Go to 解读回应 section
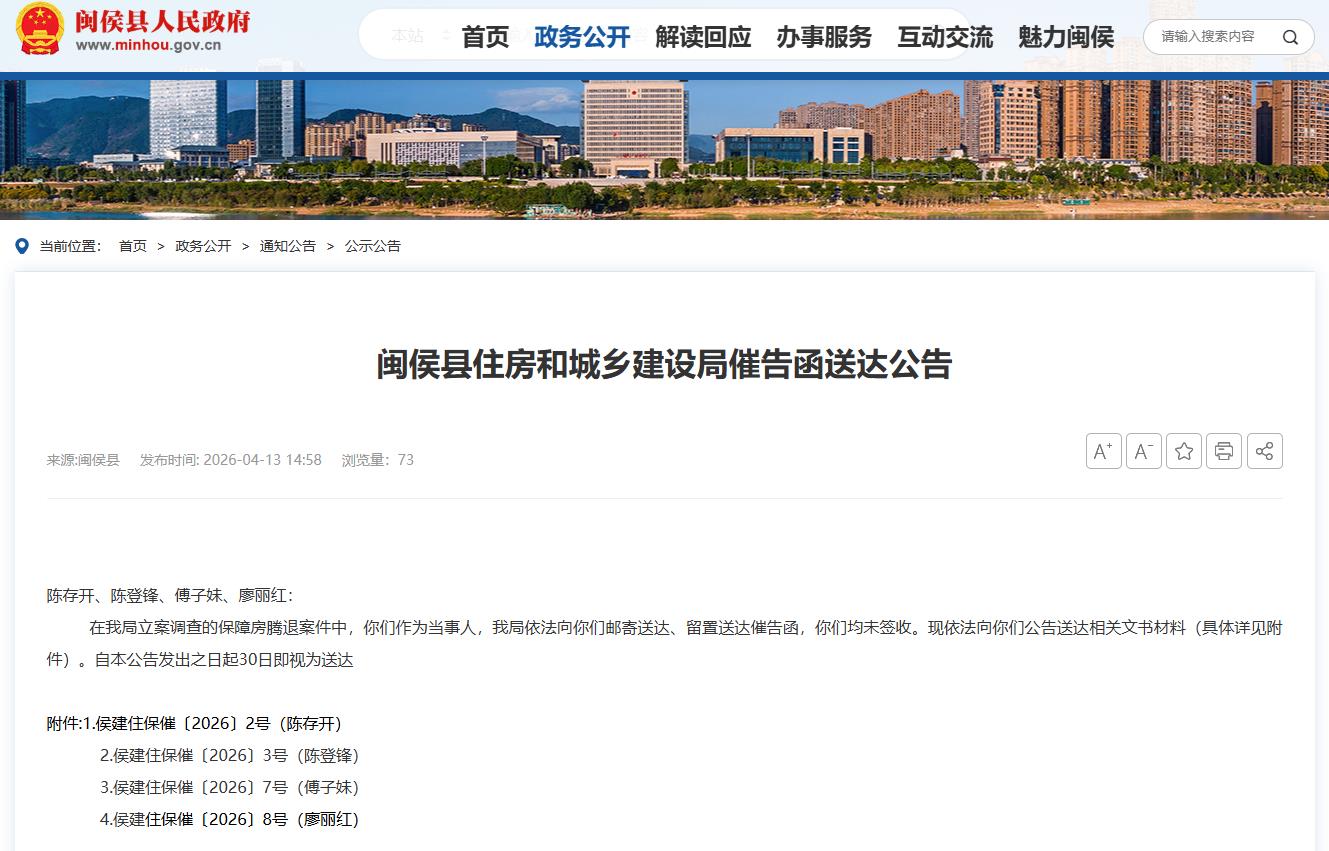 point(703,38)
